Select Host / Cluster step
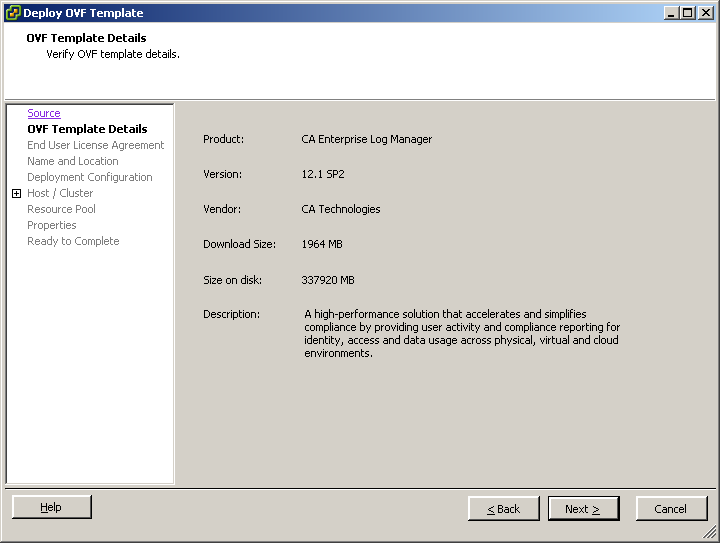 pos(60,193)
